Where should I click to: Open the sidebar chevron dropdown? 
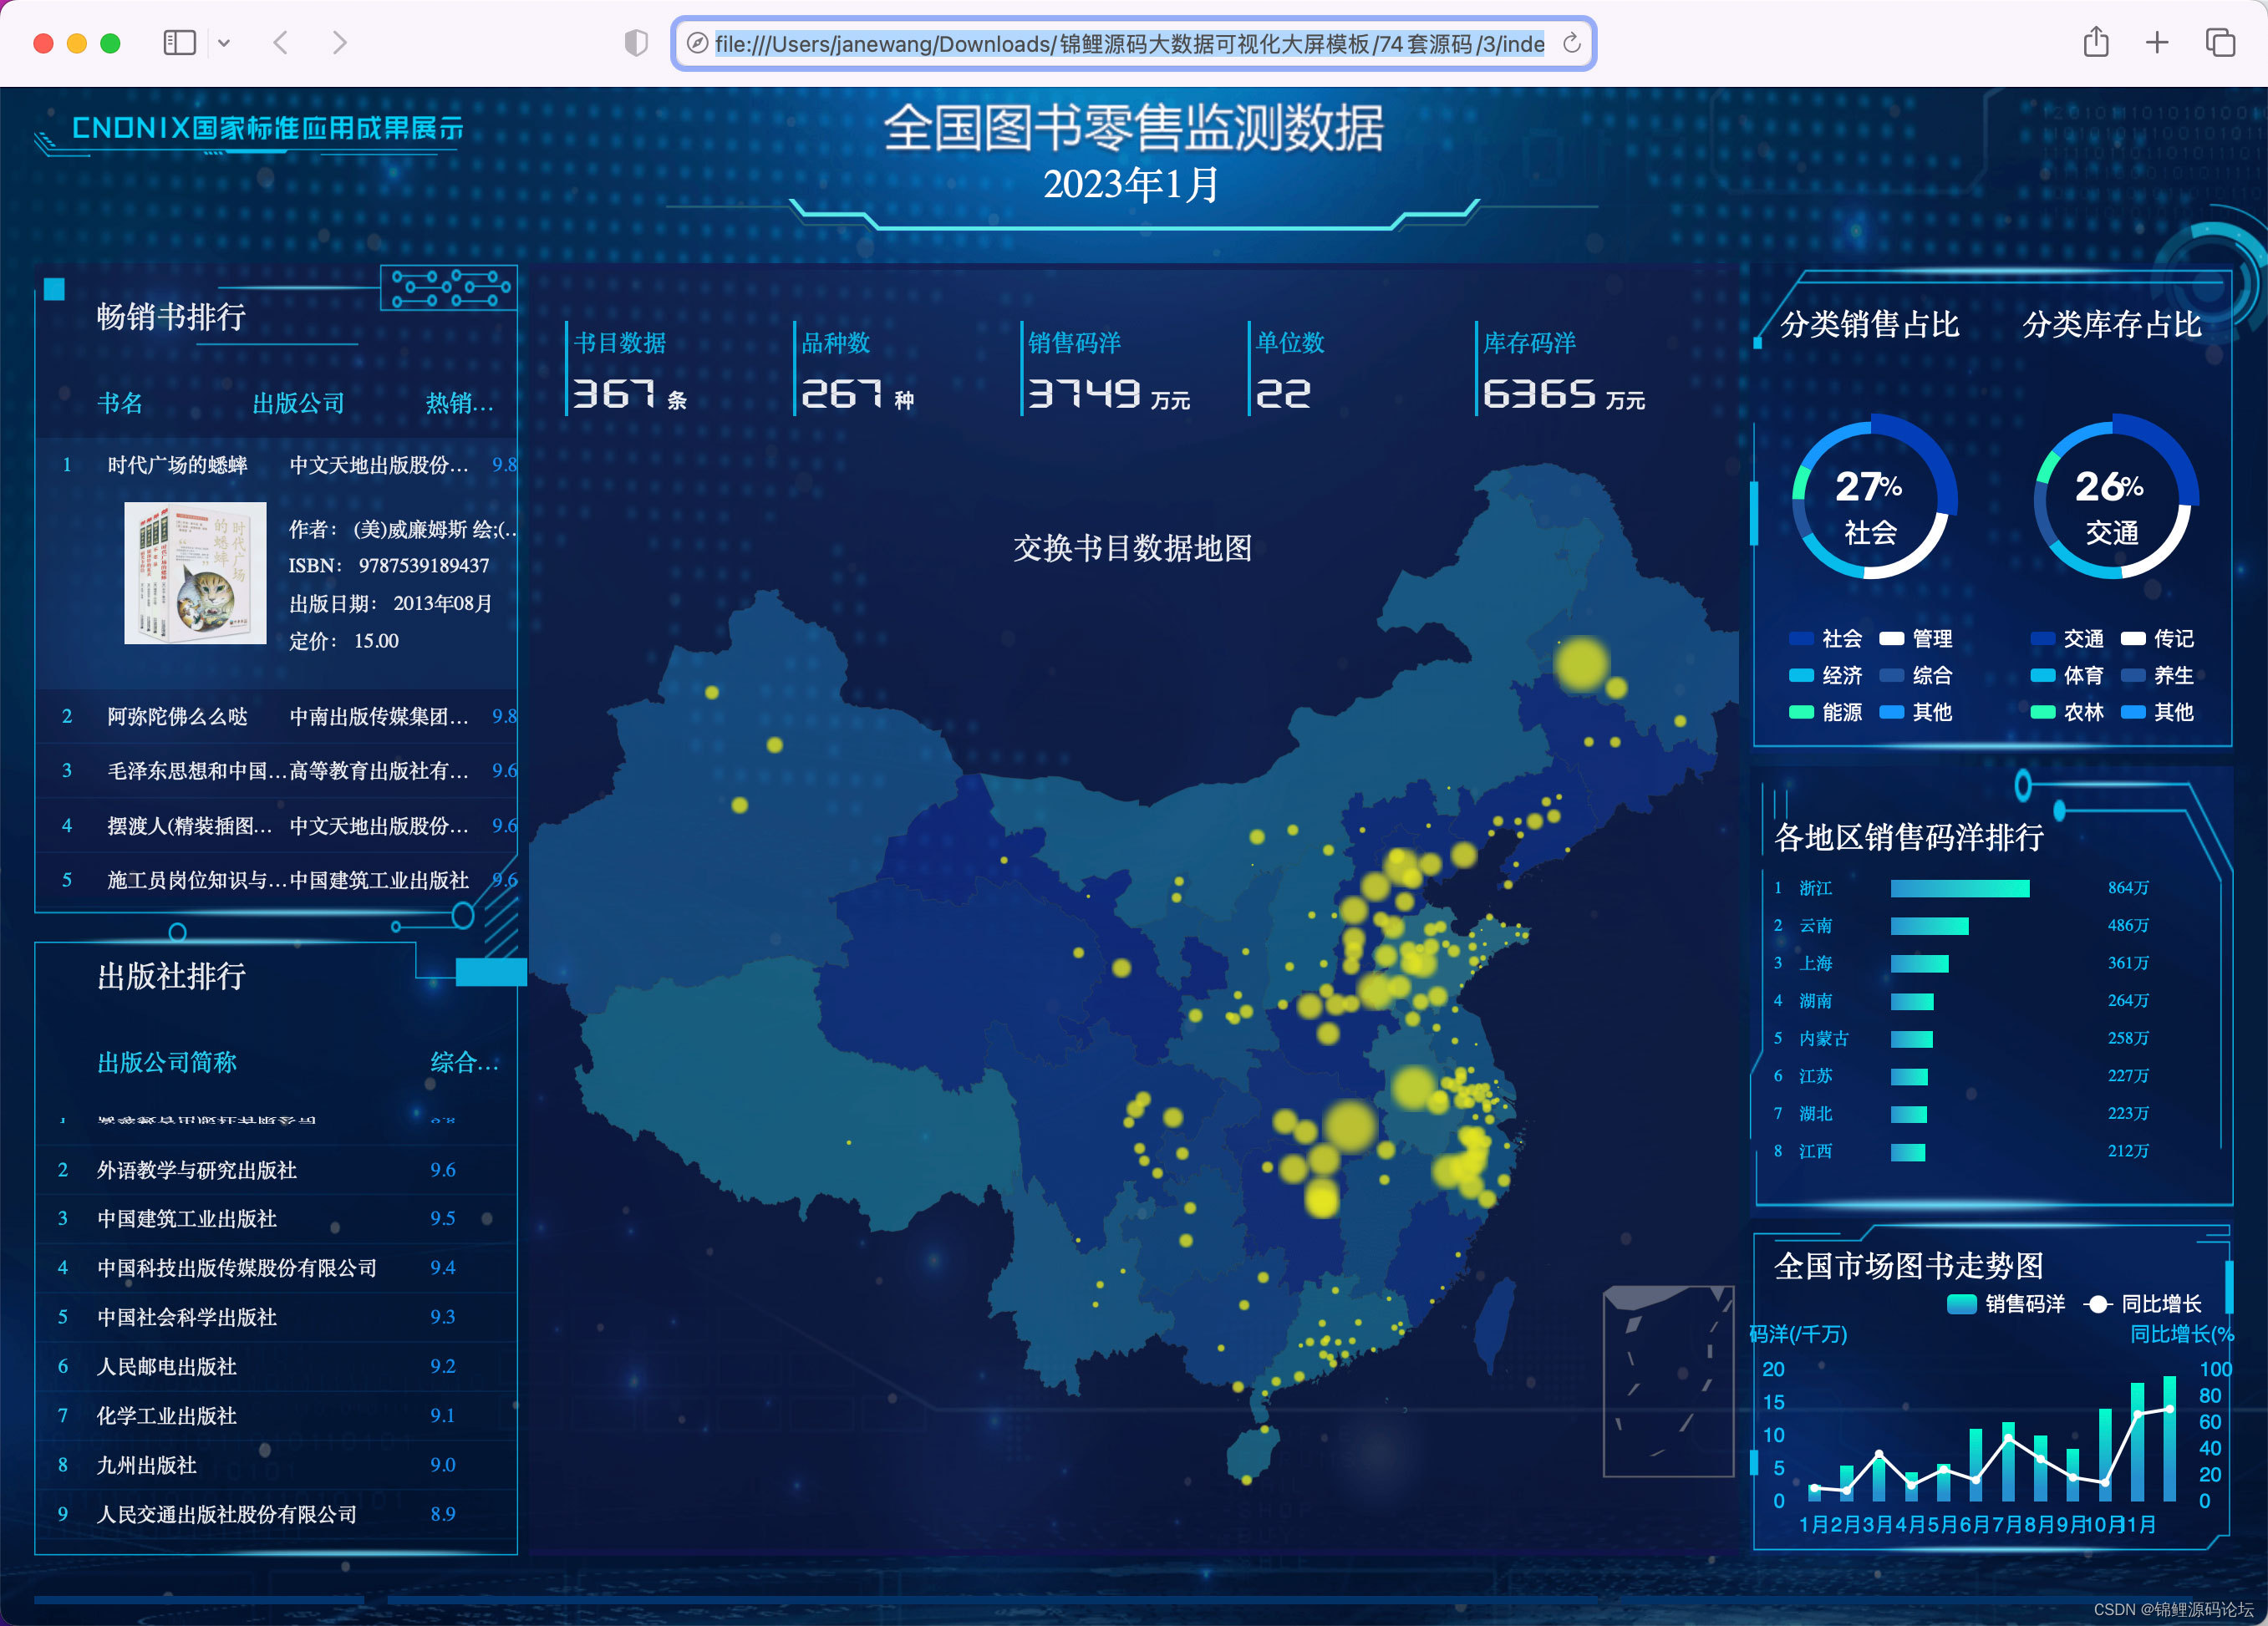tap(223, 44)
